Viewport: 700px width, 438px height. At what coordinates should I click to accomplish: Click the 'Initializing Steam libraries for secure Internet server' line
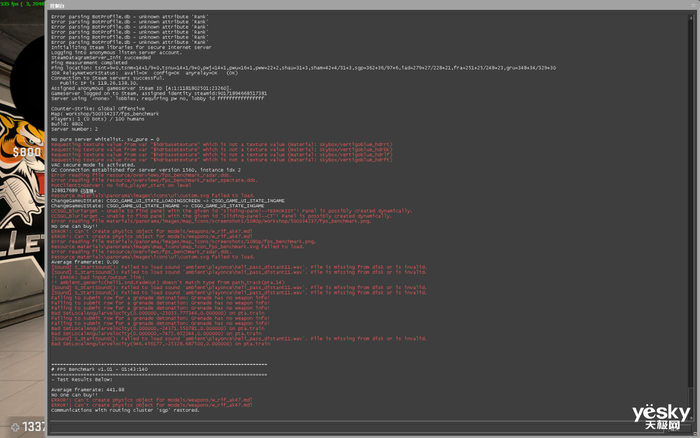click(131, 47)
